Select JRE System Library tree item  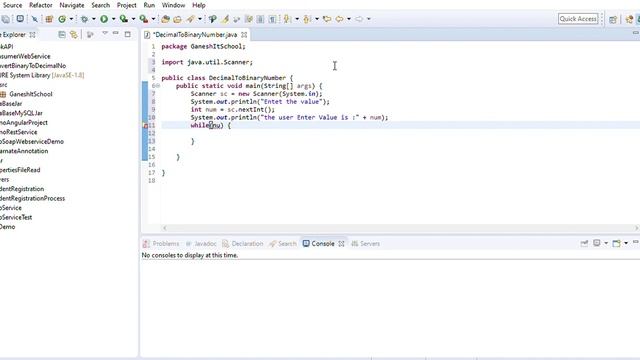(x=42, y=76)
